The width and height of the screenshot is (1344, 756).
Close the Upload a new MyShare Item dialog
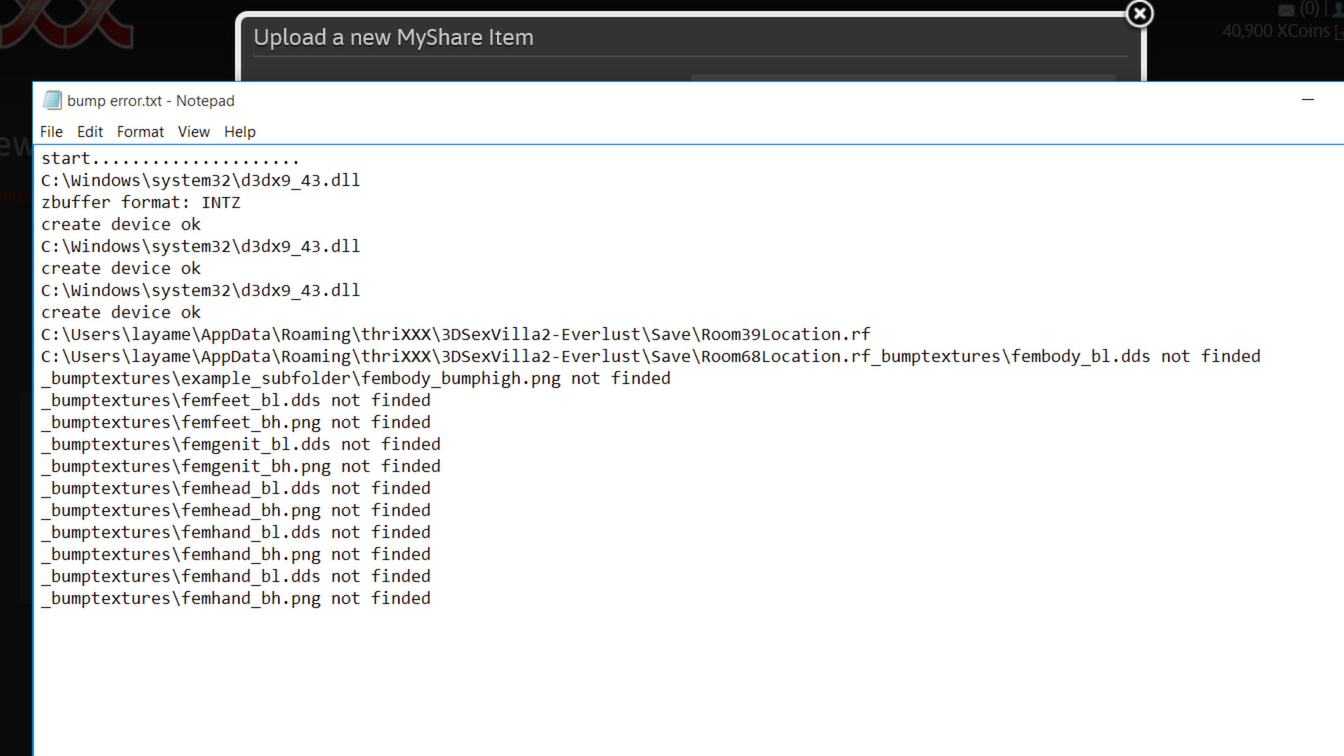(1139, 14)
